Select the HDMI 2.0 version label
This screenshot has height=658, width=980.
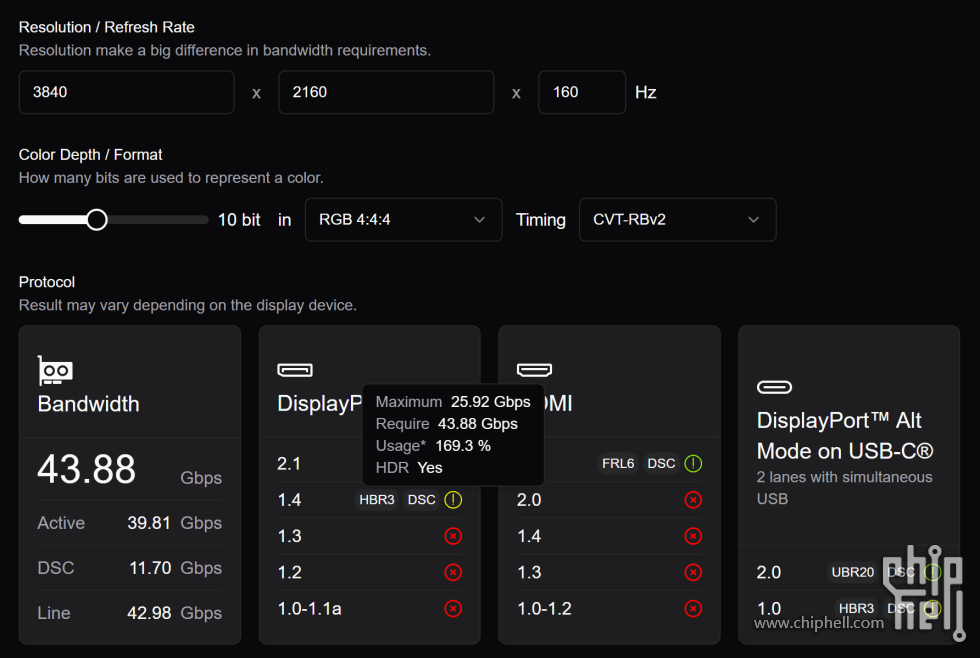[x=529, y=500]
